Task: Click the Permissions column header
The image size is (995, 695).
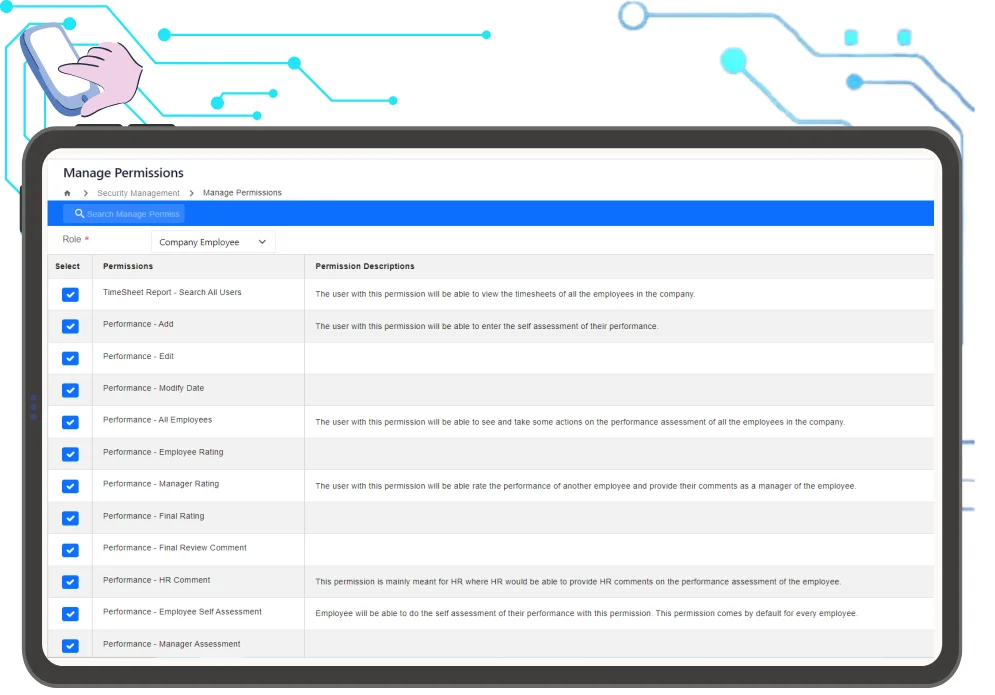Action: 128,267
